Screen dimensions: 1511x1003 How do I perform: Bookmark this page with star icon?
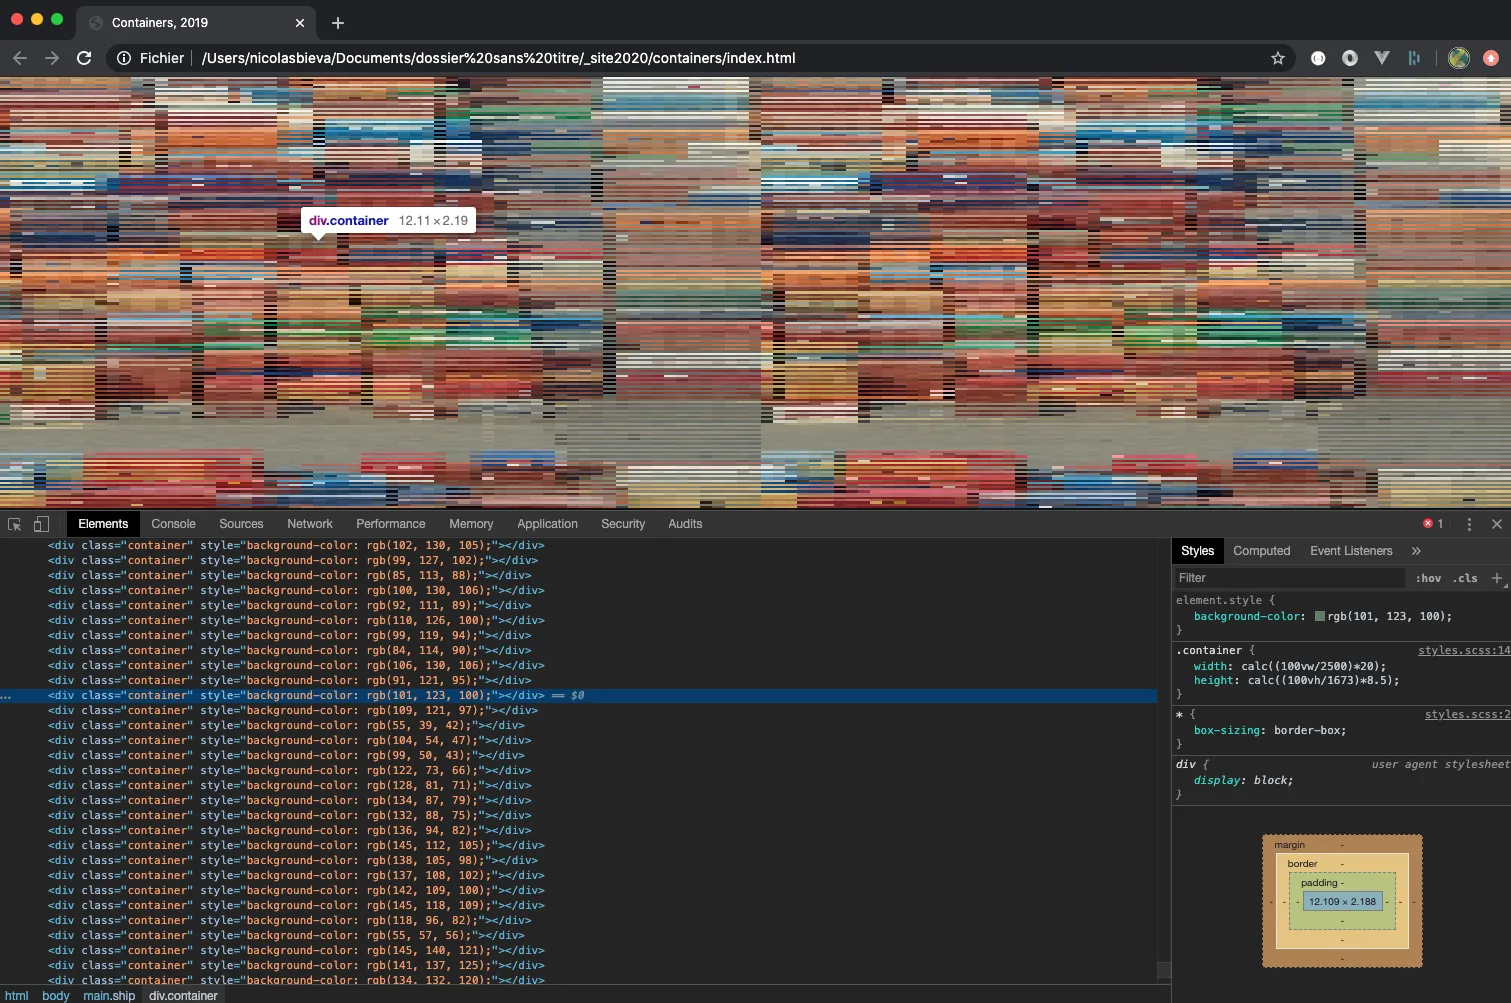(1277, 58)
